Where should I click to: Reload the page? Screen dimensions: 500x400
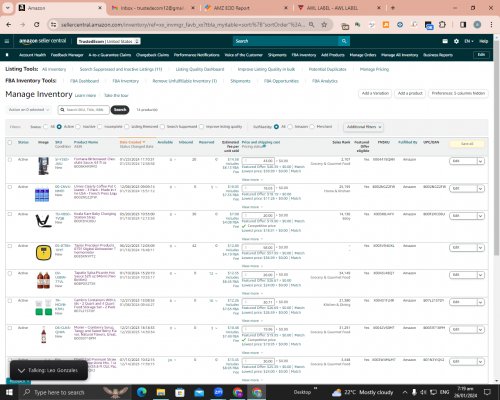(37, 25)
